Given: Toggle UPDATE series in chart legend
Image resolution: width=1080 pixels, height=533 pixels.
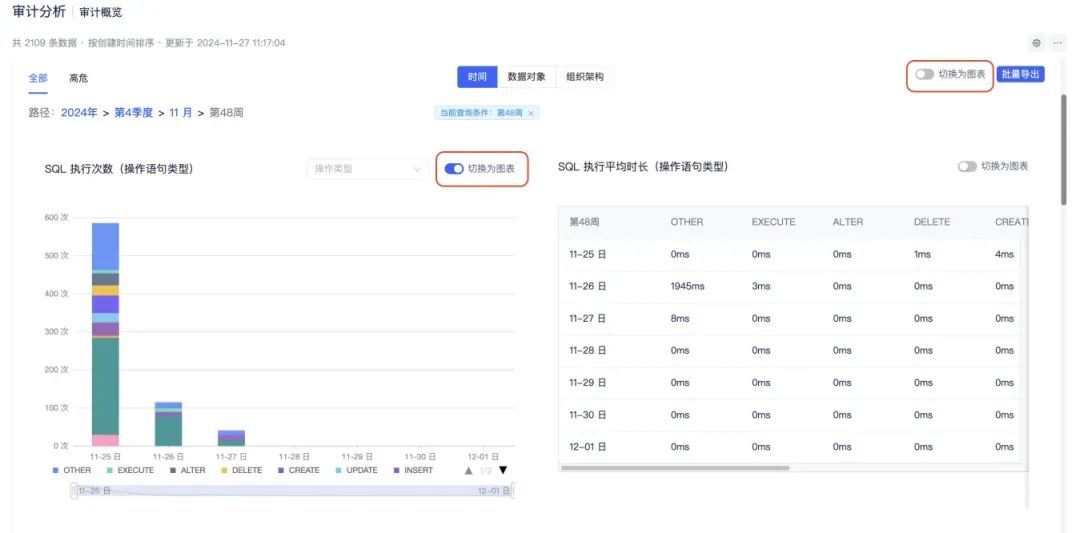Looking at the screenshot, I should click(356, 470).
